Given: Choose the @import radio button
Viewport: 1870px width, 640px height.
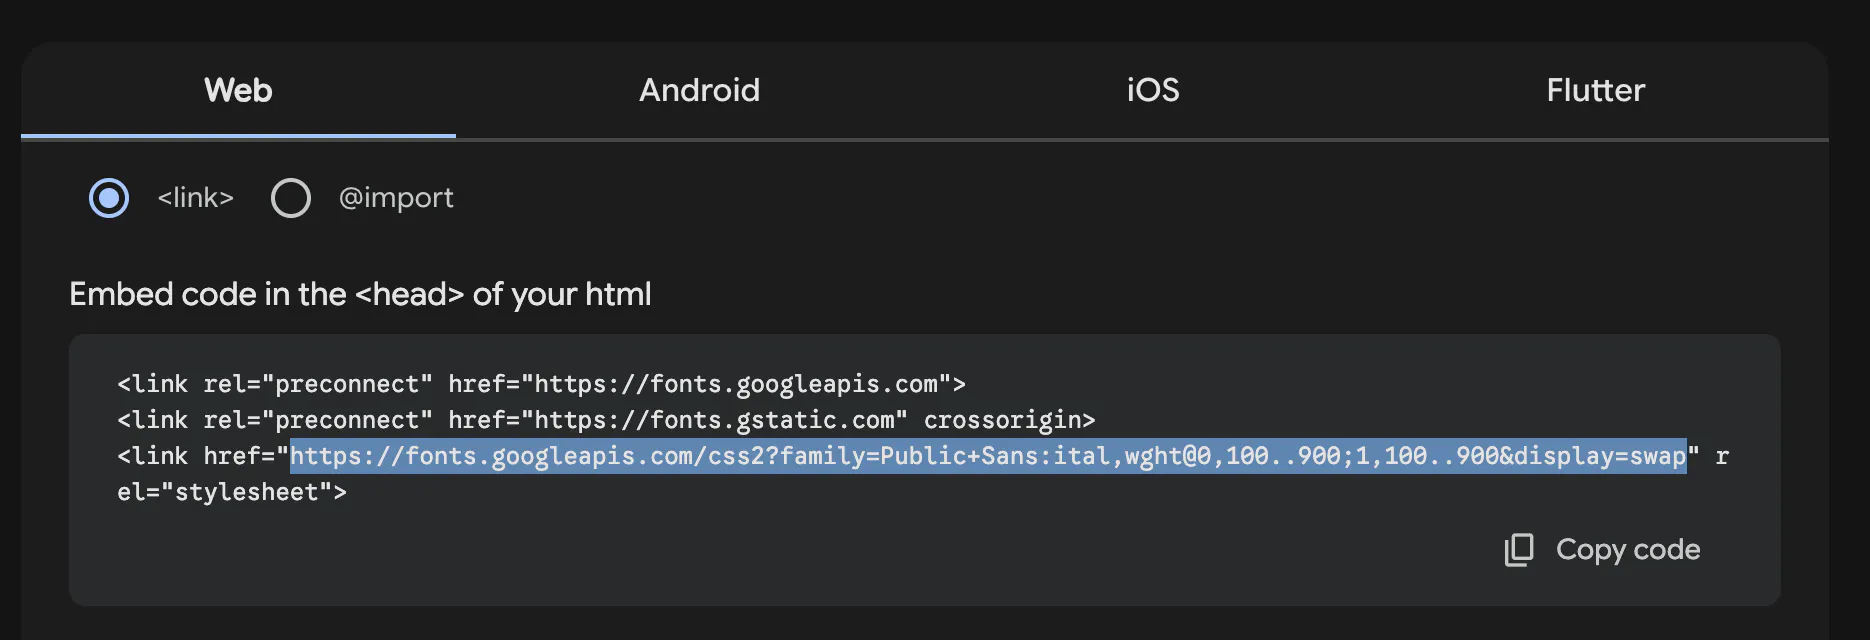Looking at the screenshot, I should [291, 198].
